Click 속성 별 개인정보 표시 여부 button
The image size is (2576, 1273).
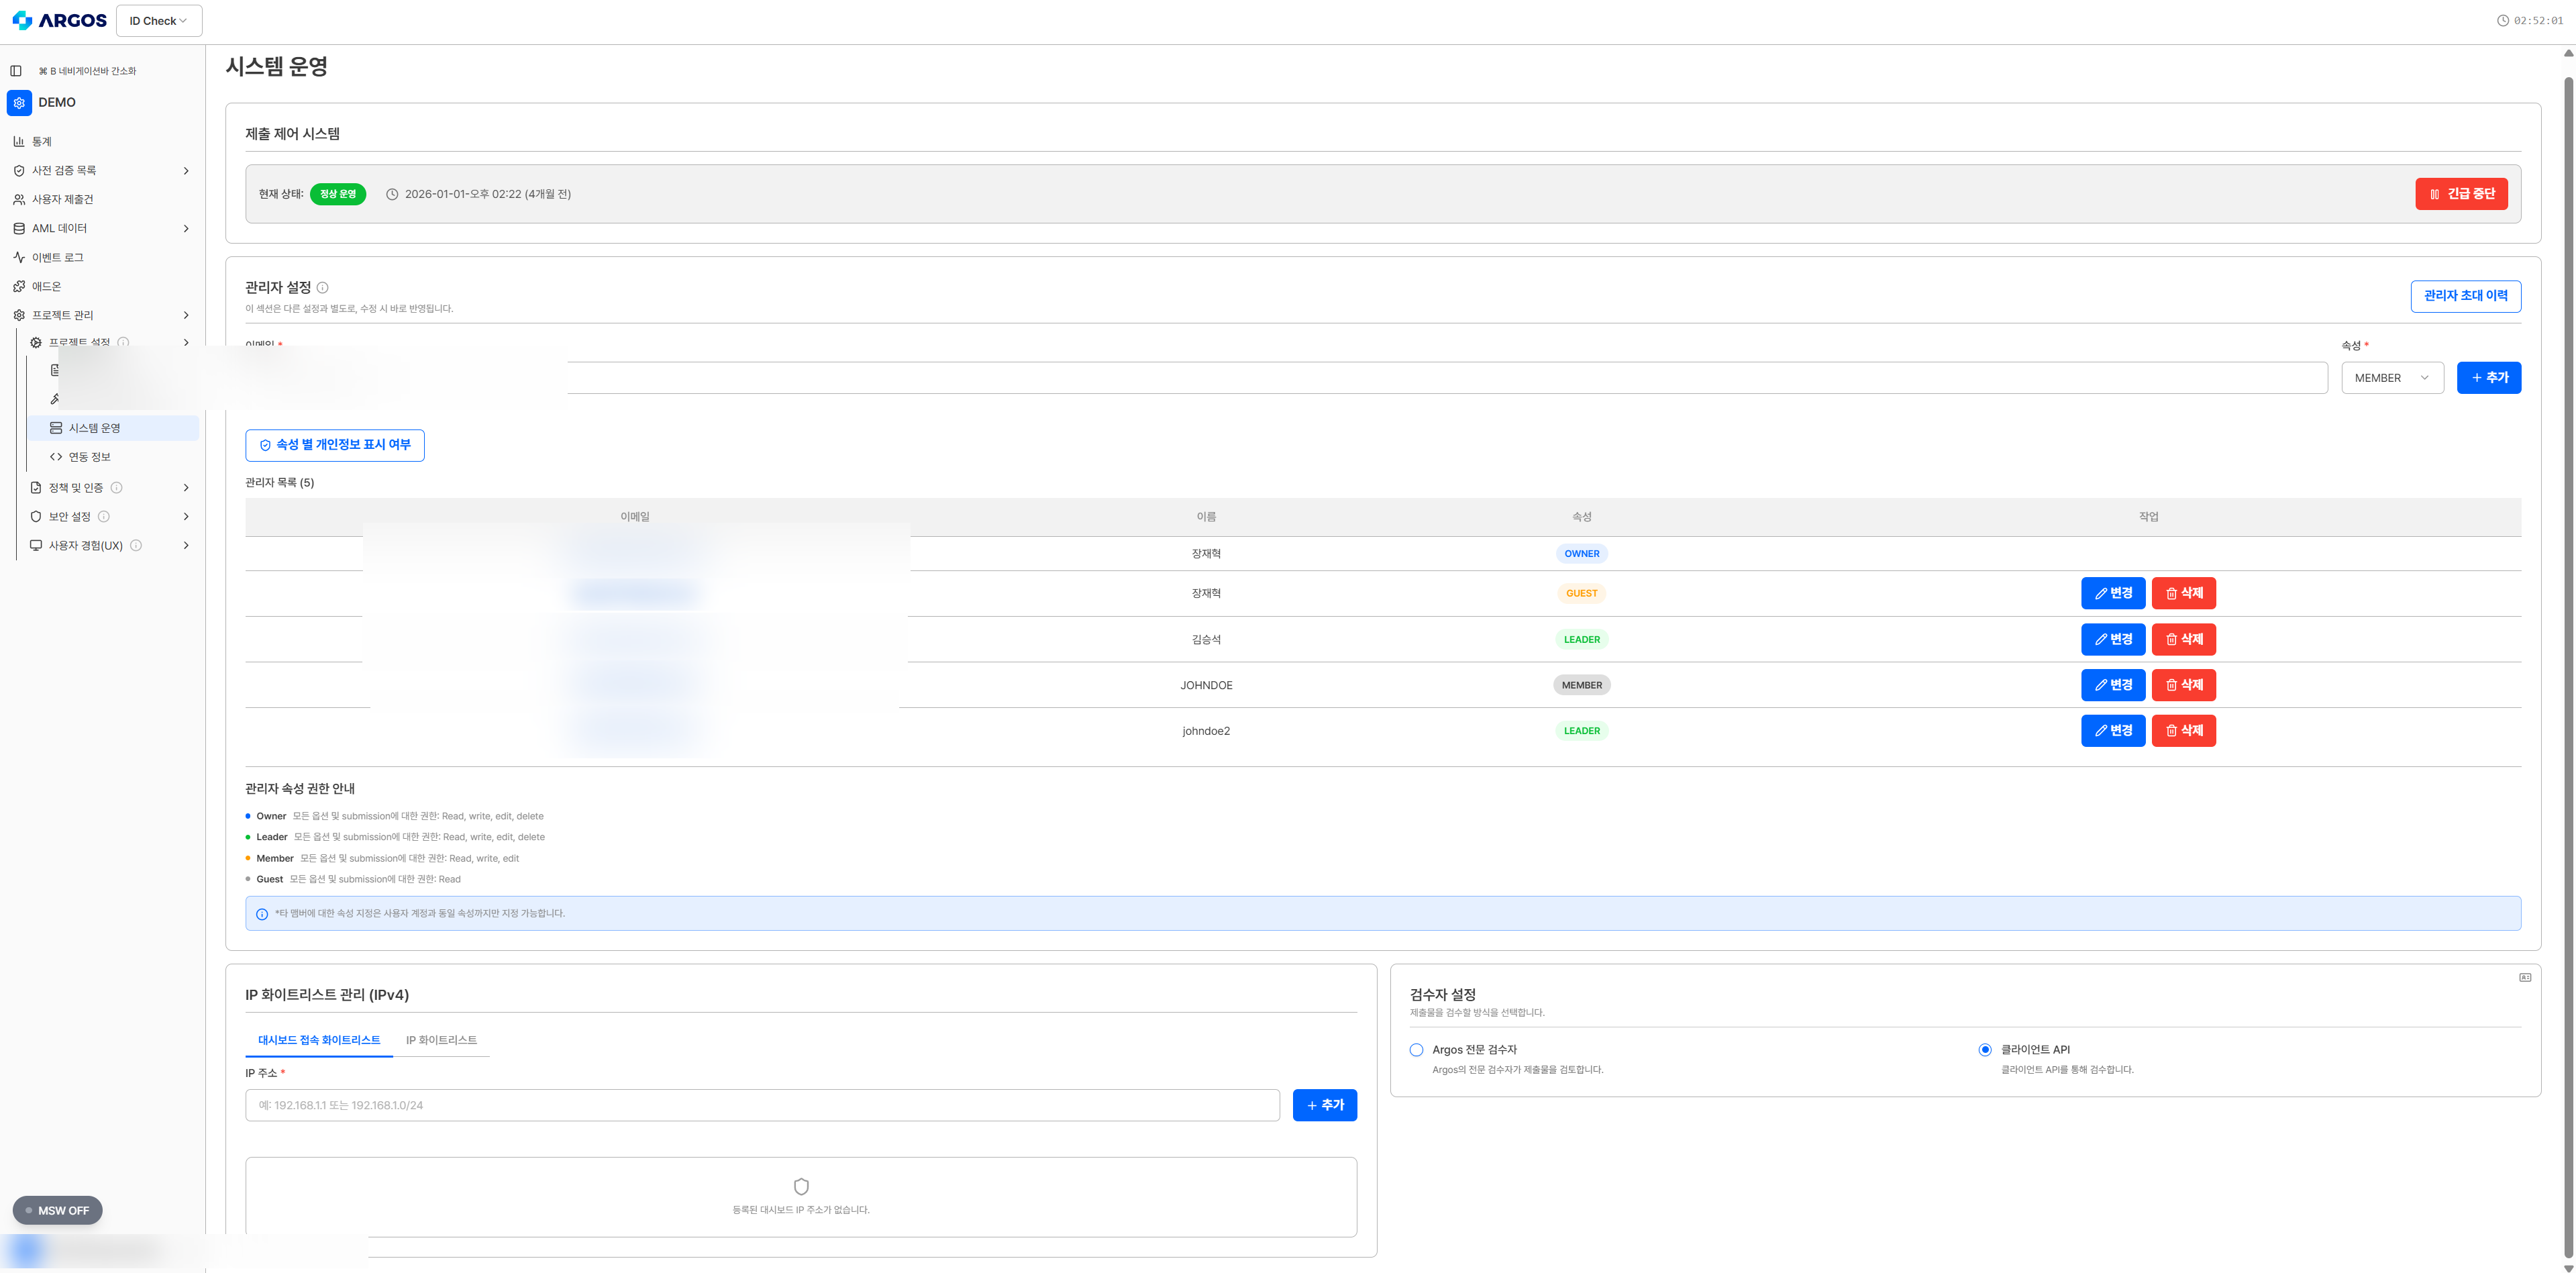point(335,445)
